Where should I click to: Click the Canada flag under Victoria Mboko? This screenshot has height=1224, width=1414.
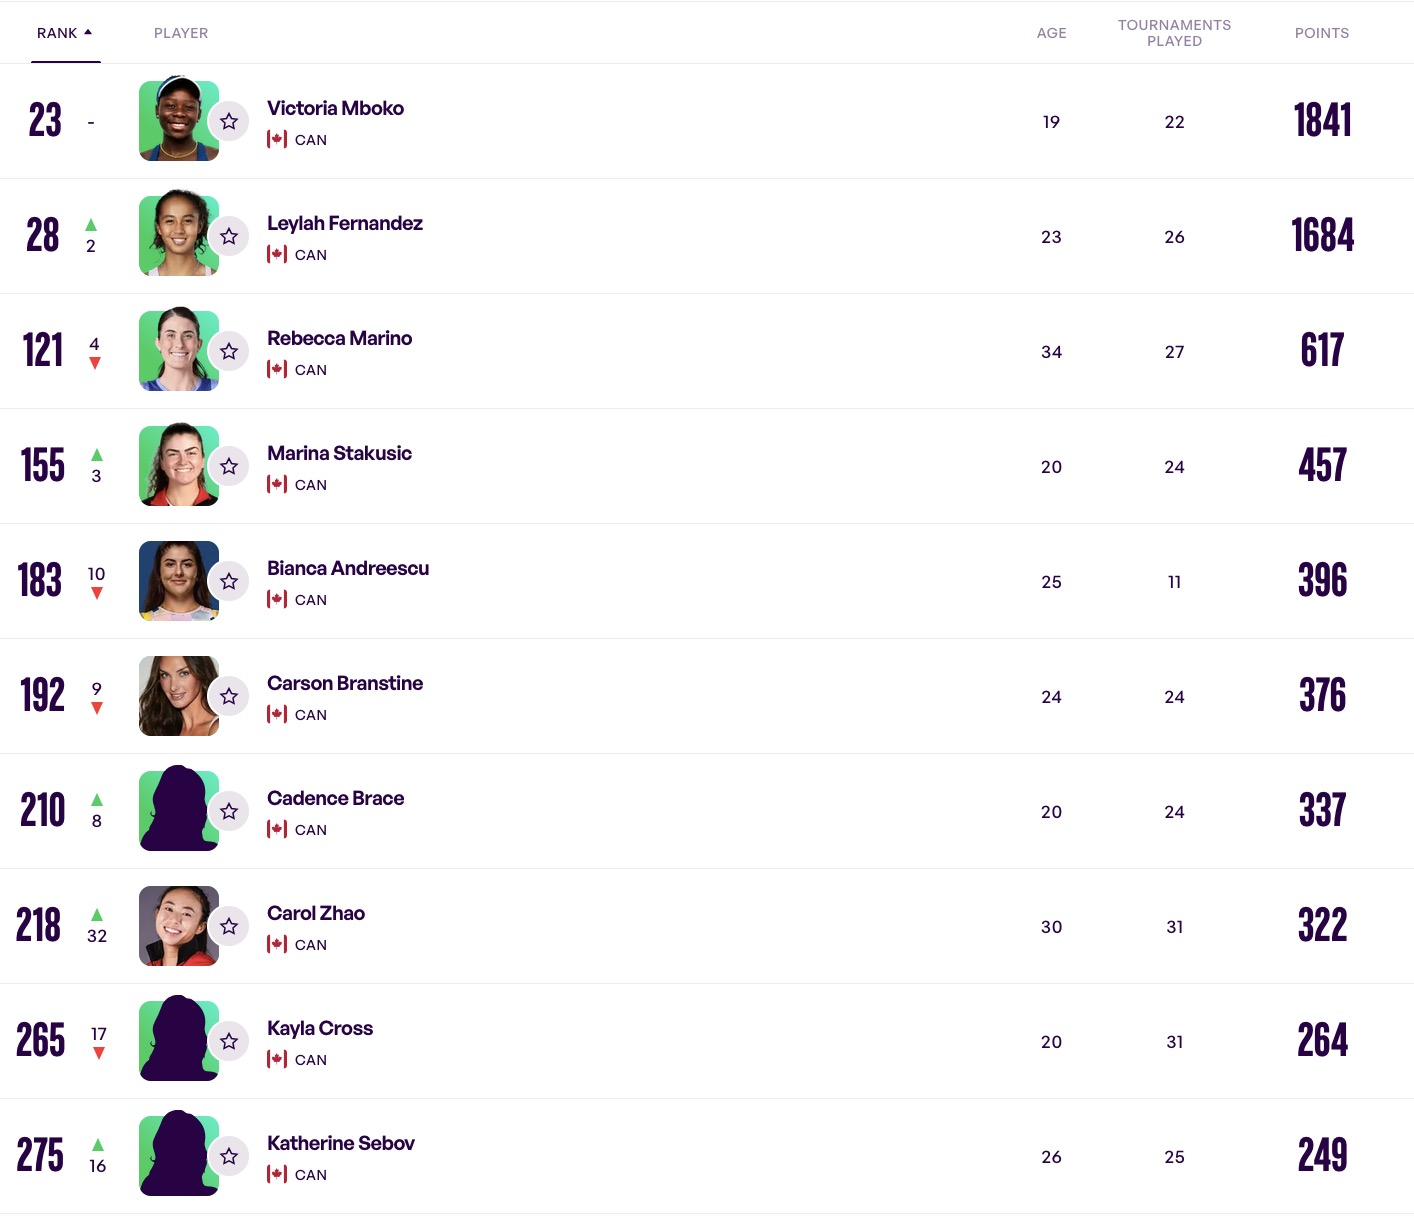point(277,140)
